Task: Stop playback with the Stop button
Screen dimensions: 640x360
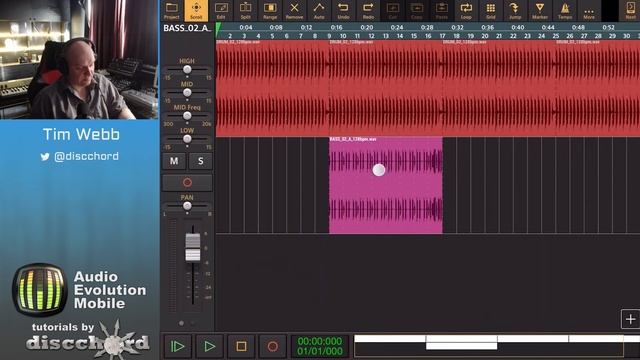Action: click(241, 347)
